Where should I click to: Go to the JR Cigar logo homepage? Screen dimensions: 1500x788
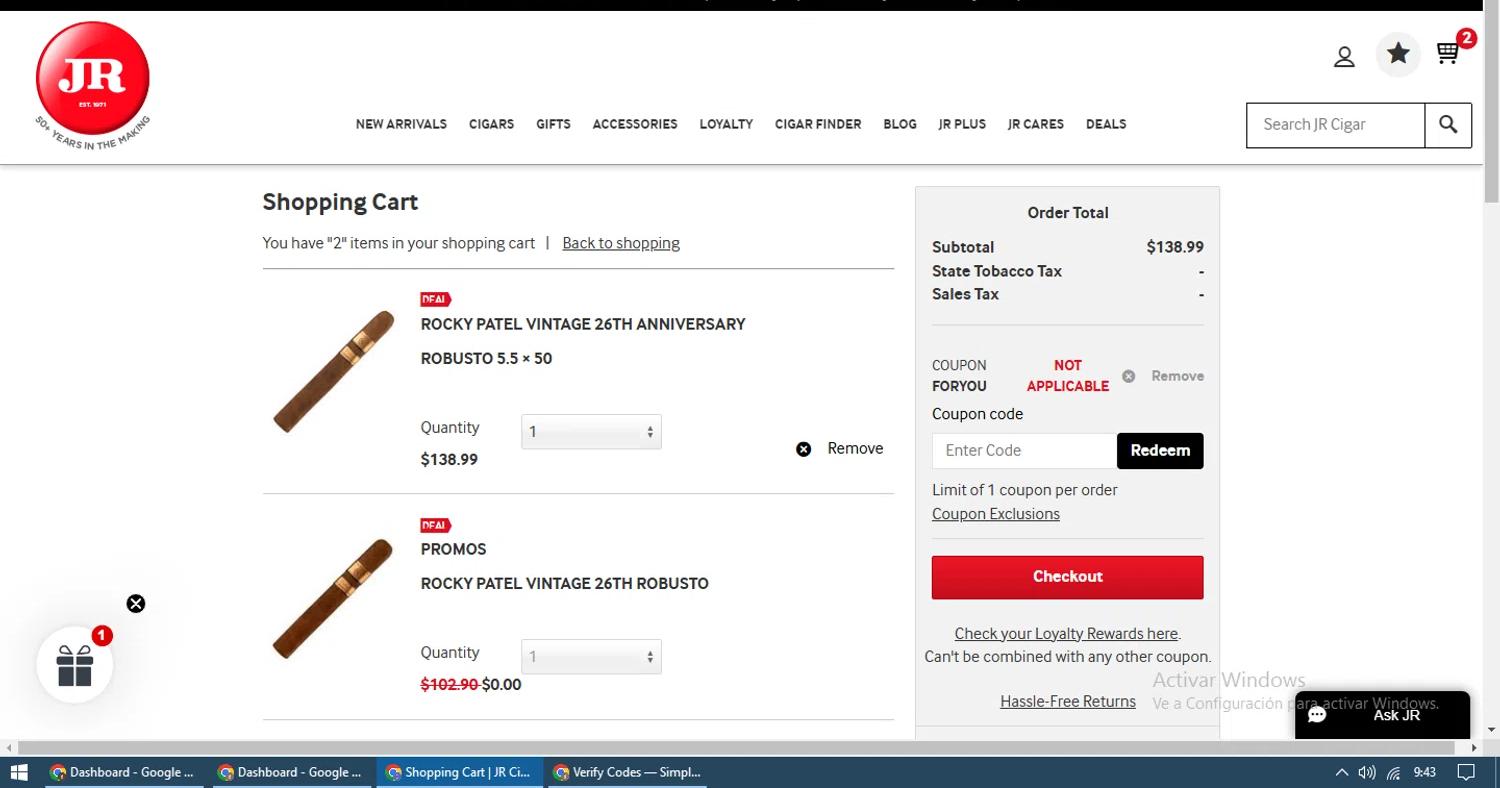pos(93,85)
